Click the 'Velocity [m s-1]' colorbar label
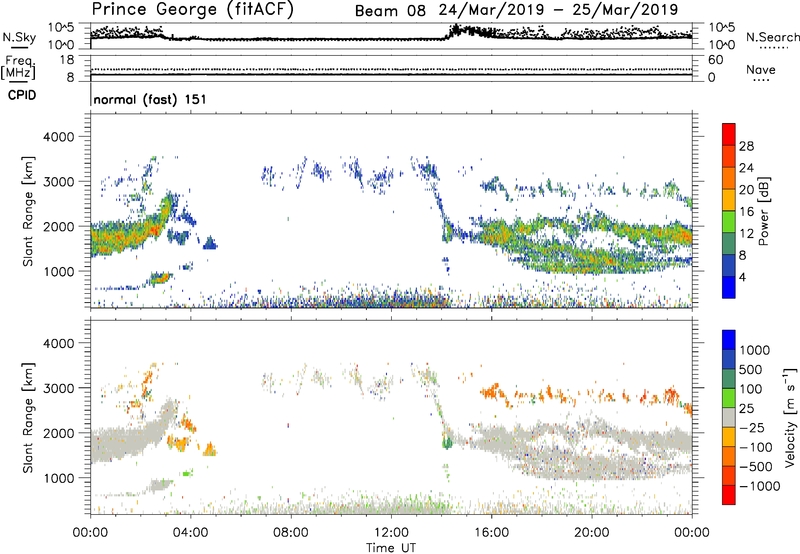800x554 pixels. pyautogui.click(x=790, y=417)
